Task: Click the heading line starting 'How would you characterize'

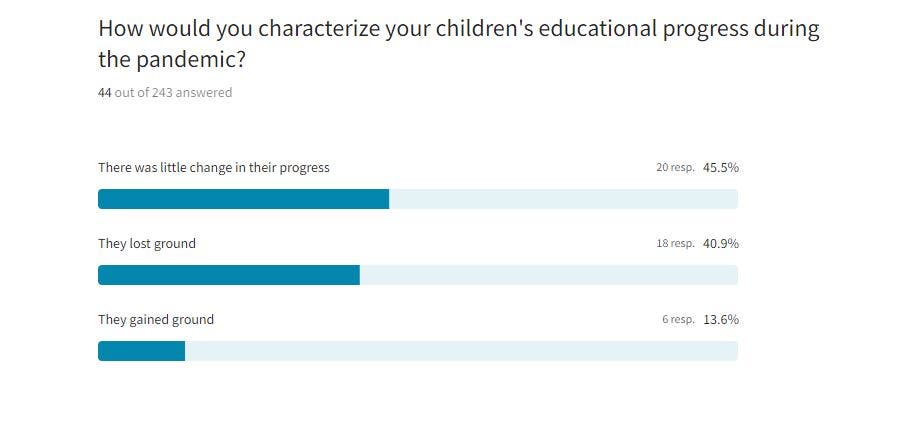Action: (458, 29)
